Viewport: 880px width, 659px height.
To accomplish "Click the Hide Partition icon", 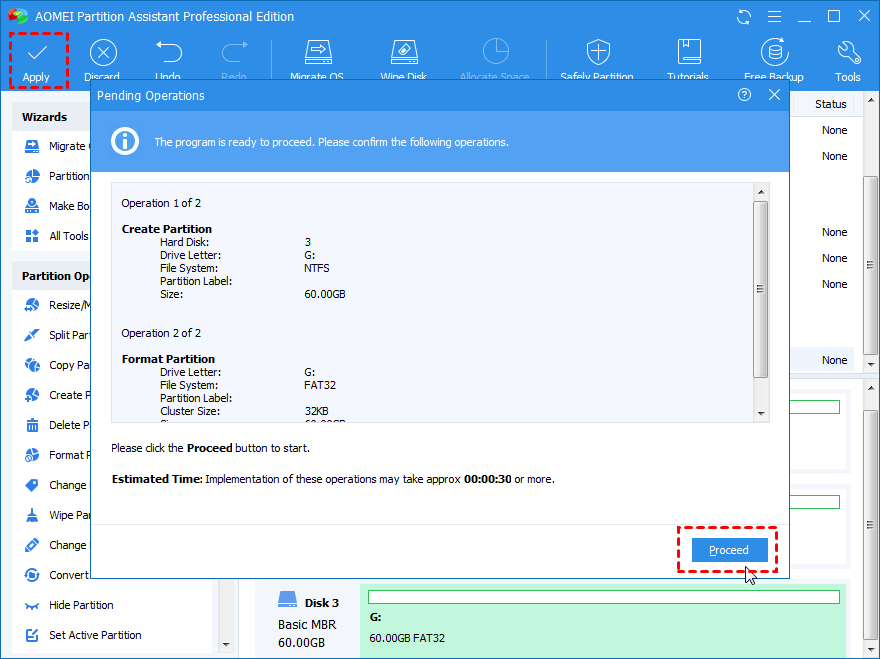I will [x=32, y=605].
